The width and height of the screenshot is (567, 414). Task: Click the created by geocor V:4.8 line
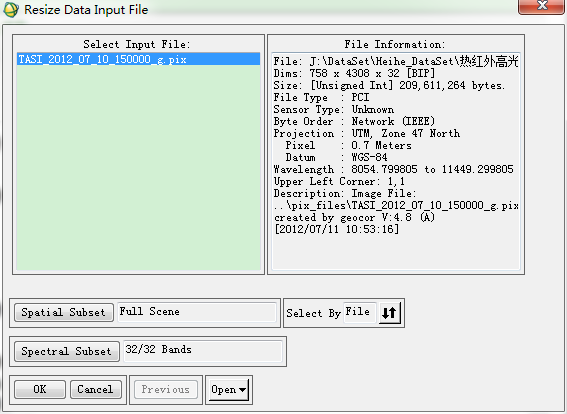point(354,217)
